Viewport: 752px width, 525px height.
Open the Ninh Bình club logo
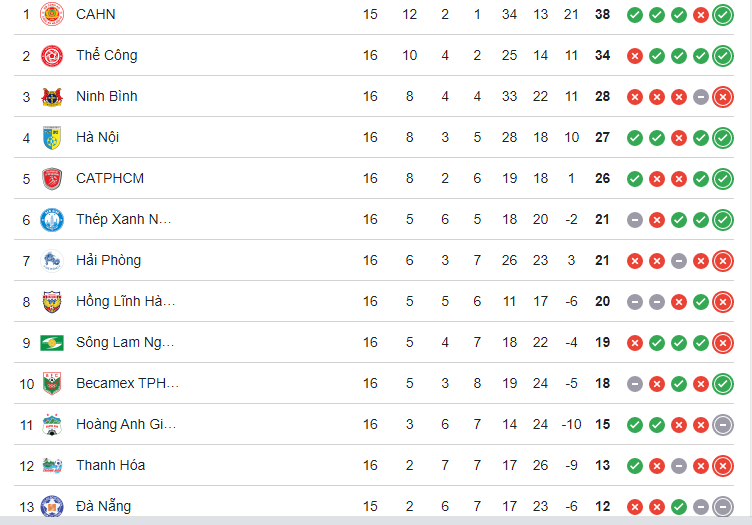pyautogui.click(x=51, y=97)
